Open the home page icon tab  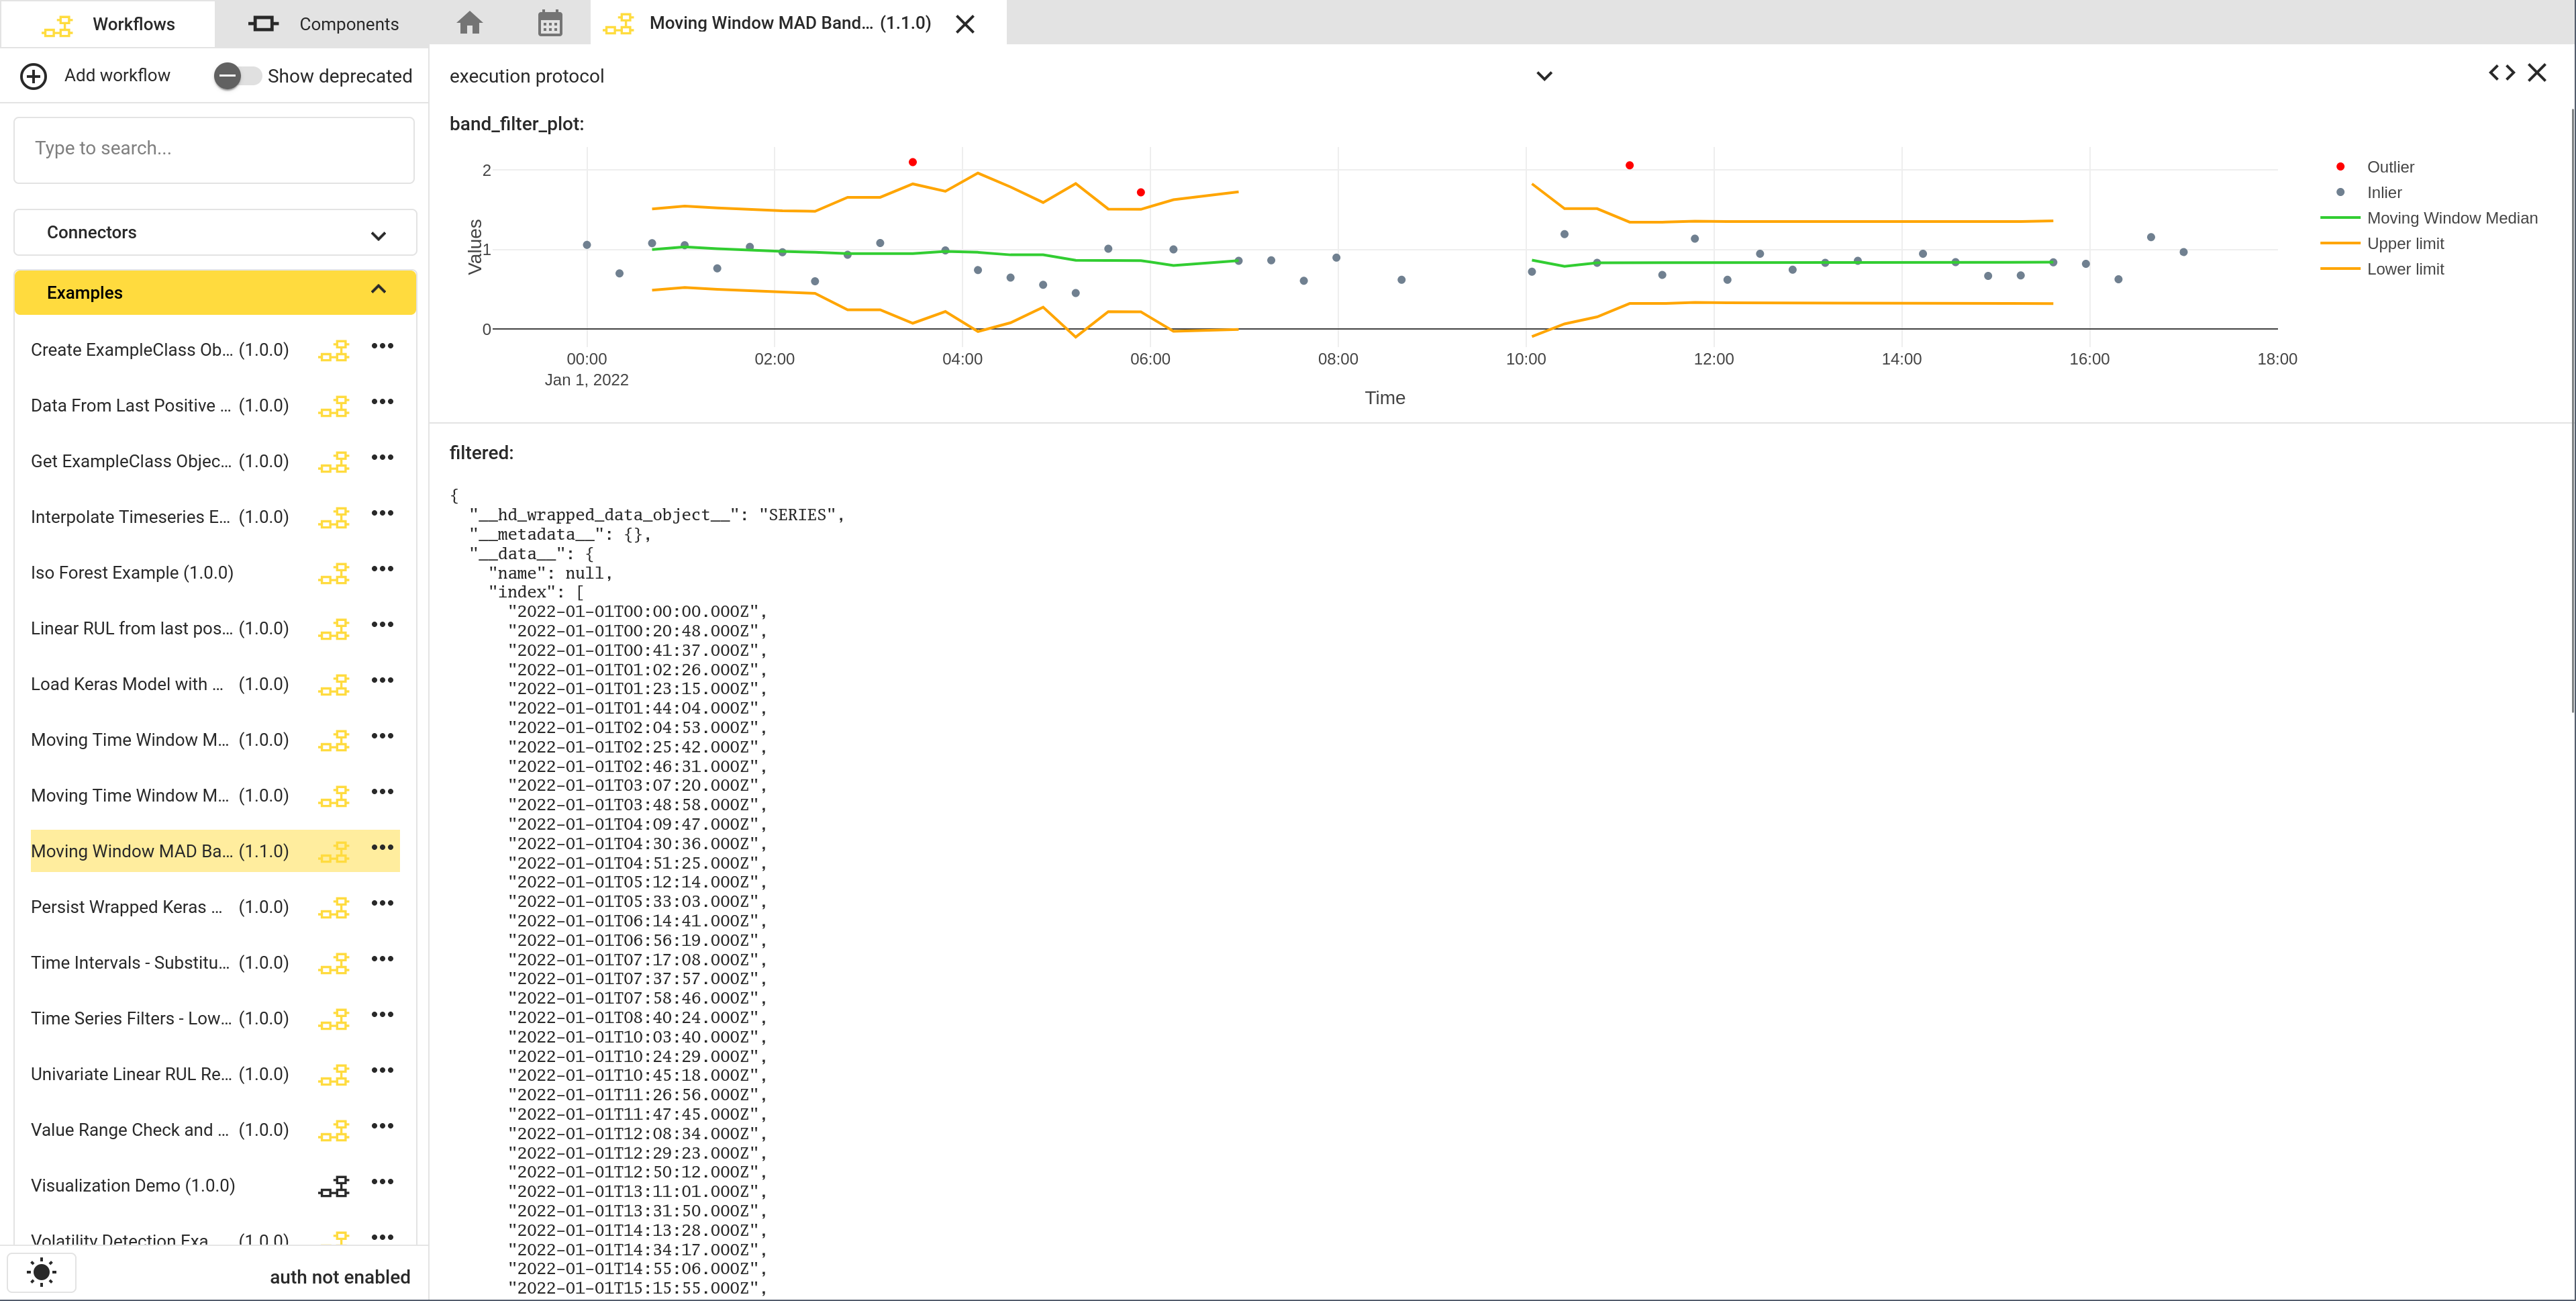click(469, 23)
